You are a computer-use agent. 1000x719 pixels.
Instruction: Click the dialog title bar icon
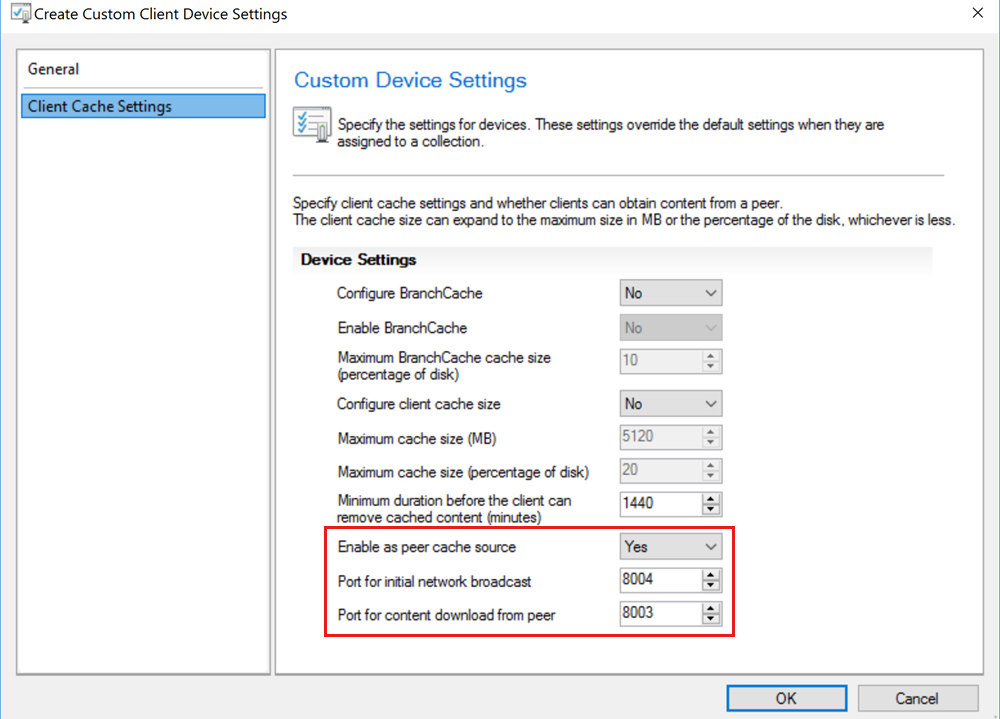tap(21, 13)
